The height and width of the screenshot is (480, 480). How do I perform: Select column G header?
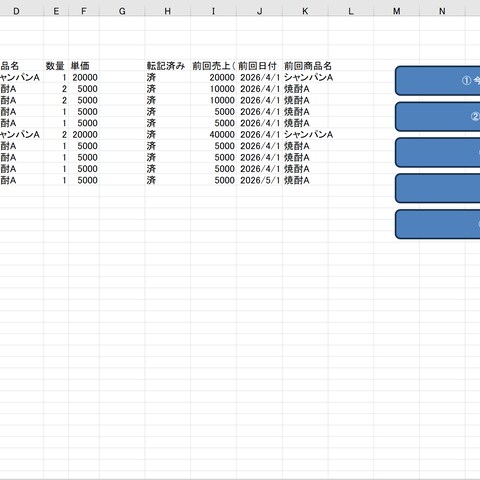tap(122, 11)
